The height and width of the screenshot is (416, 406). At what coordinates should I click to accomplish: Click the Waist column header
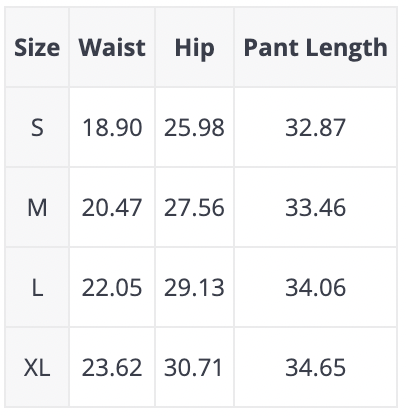(x=112, y=48)
